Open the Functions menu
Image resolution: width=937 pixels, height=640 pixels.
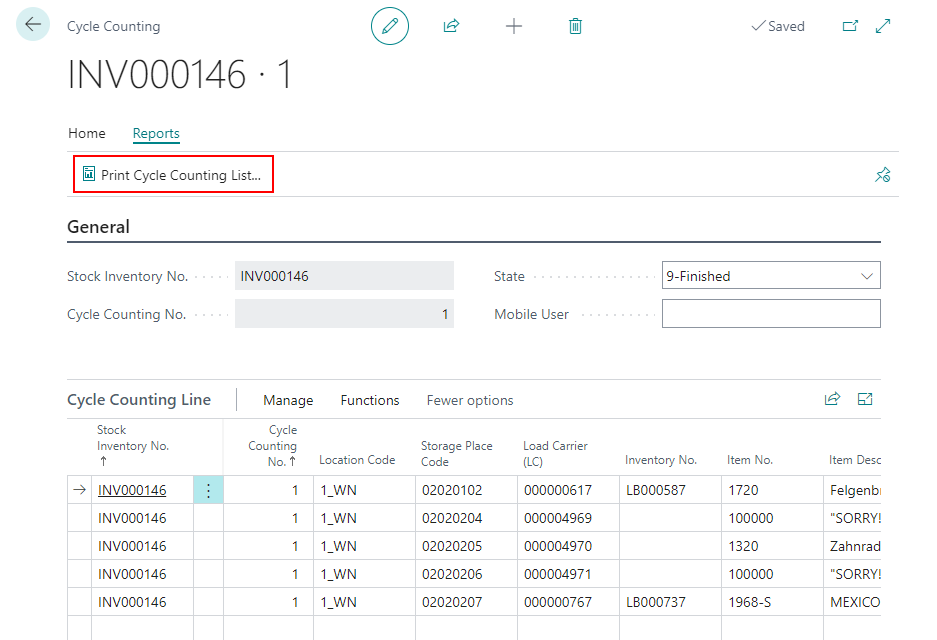[370, 400]
